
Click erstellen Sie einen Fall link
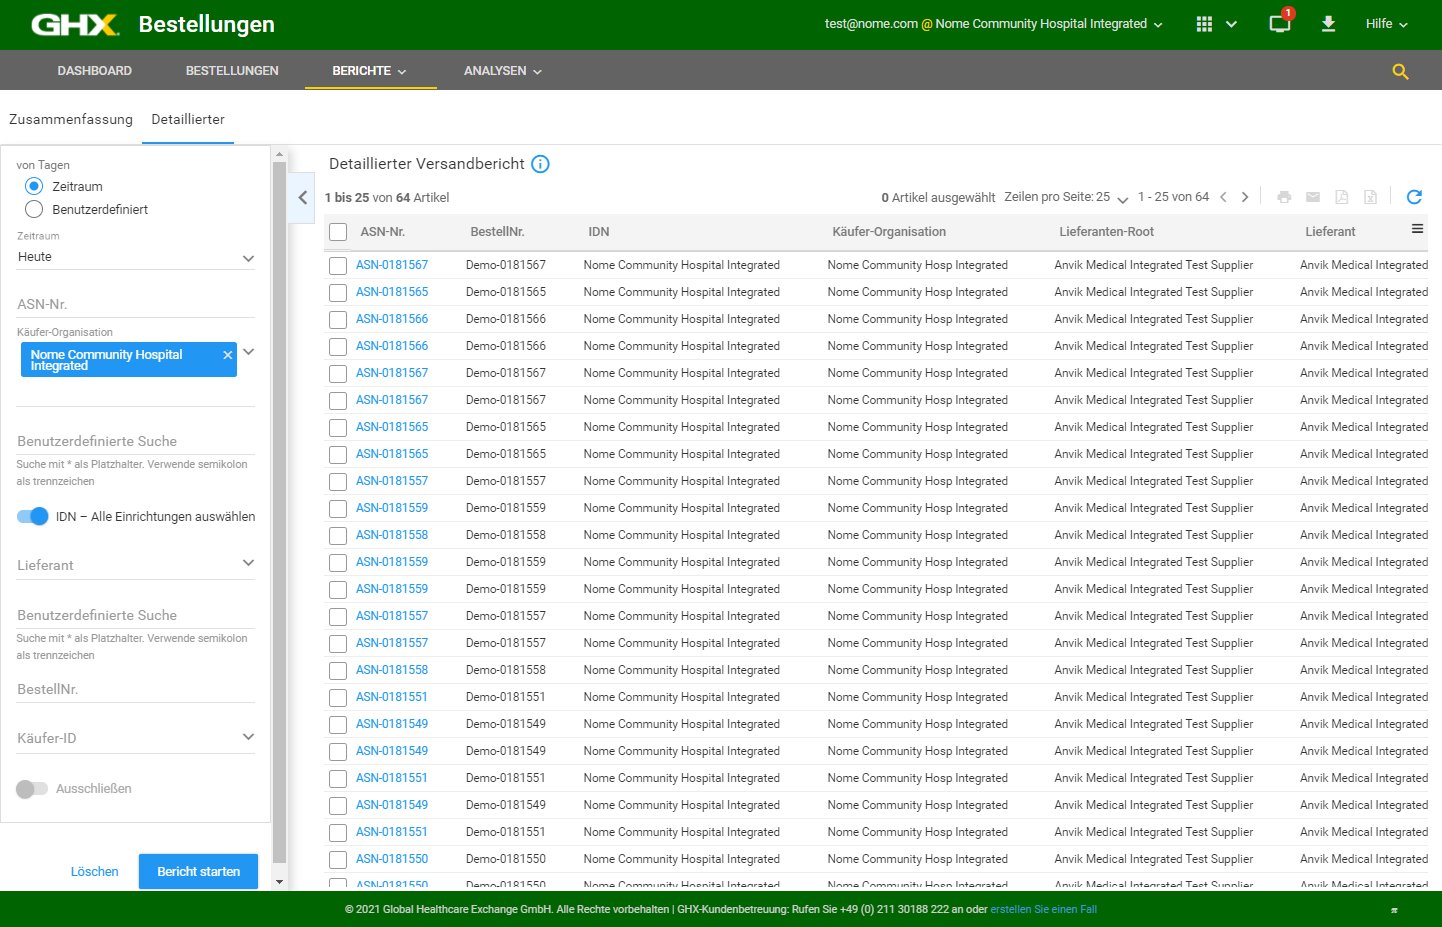(1044, 909)
